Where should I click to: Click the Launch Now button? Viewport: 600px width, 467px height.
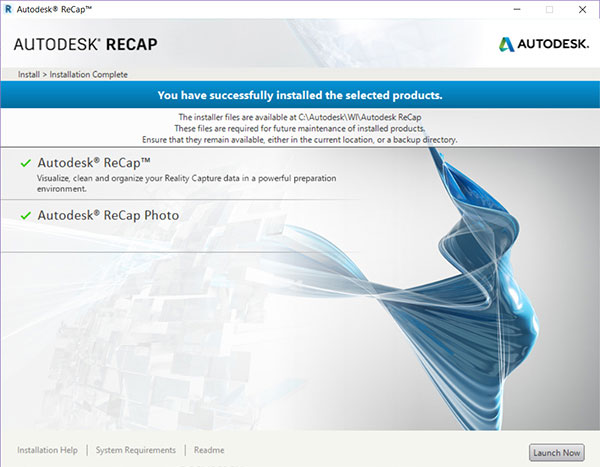(556, 452)
